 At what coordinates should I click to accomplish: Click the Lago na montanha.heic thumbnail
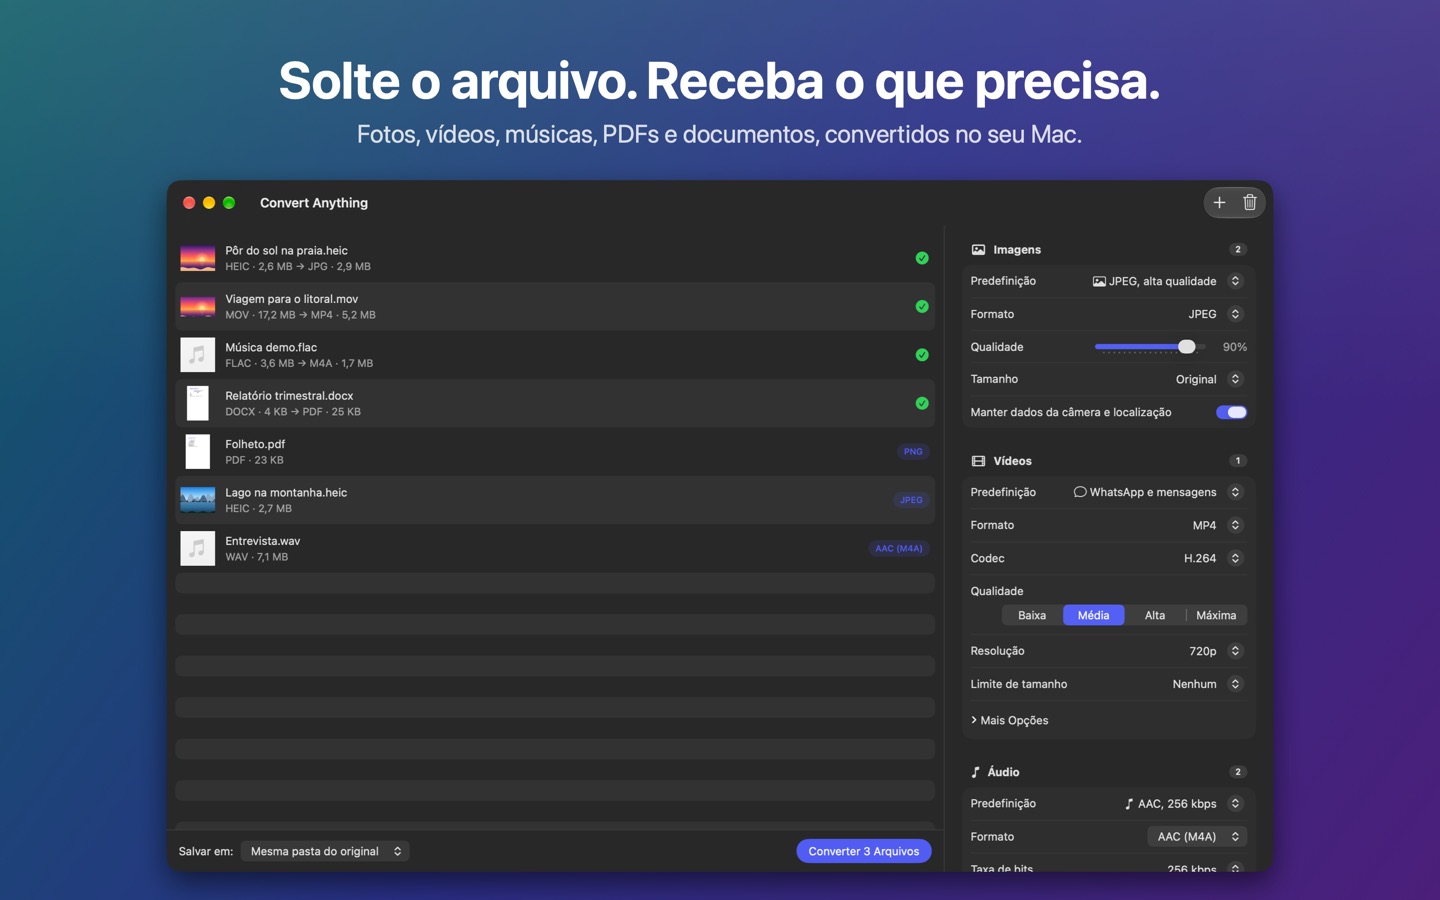point(198,500)
